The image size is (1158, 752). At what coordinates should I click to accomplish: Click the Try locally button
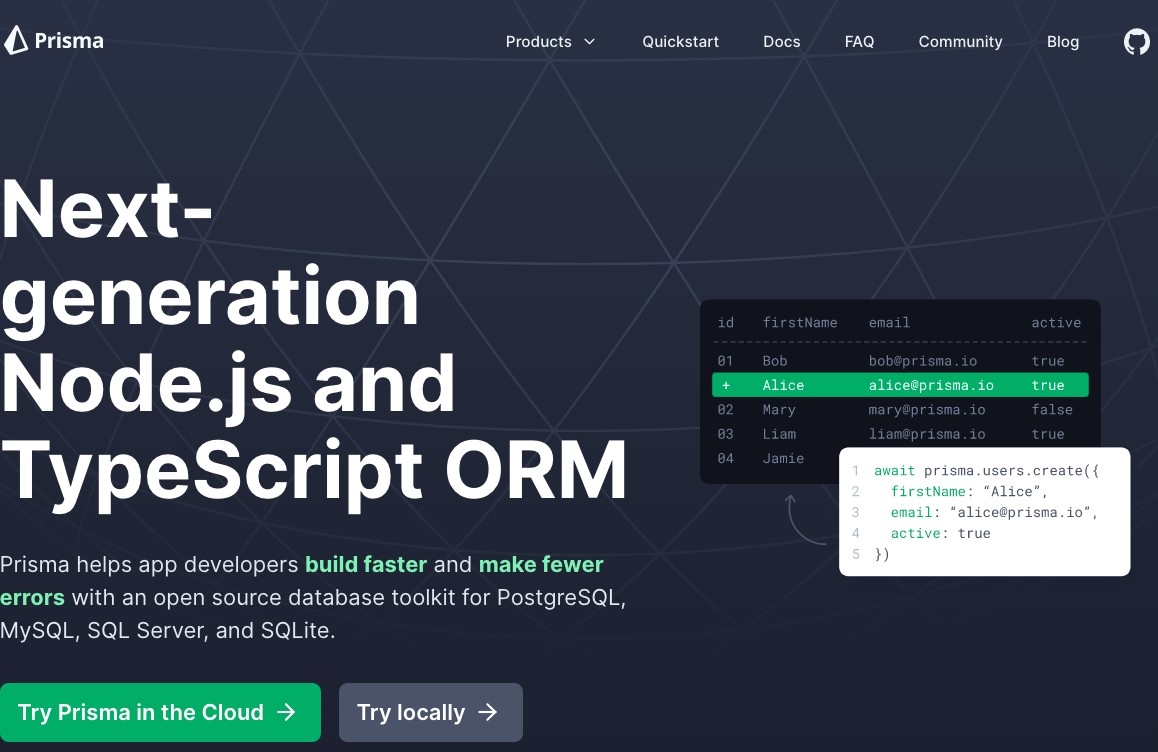pyautogui.click(x=431, y=712)
